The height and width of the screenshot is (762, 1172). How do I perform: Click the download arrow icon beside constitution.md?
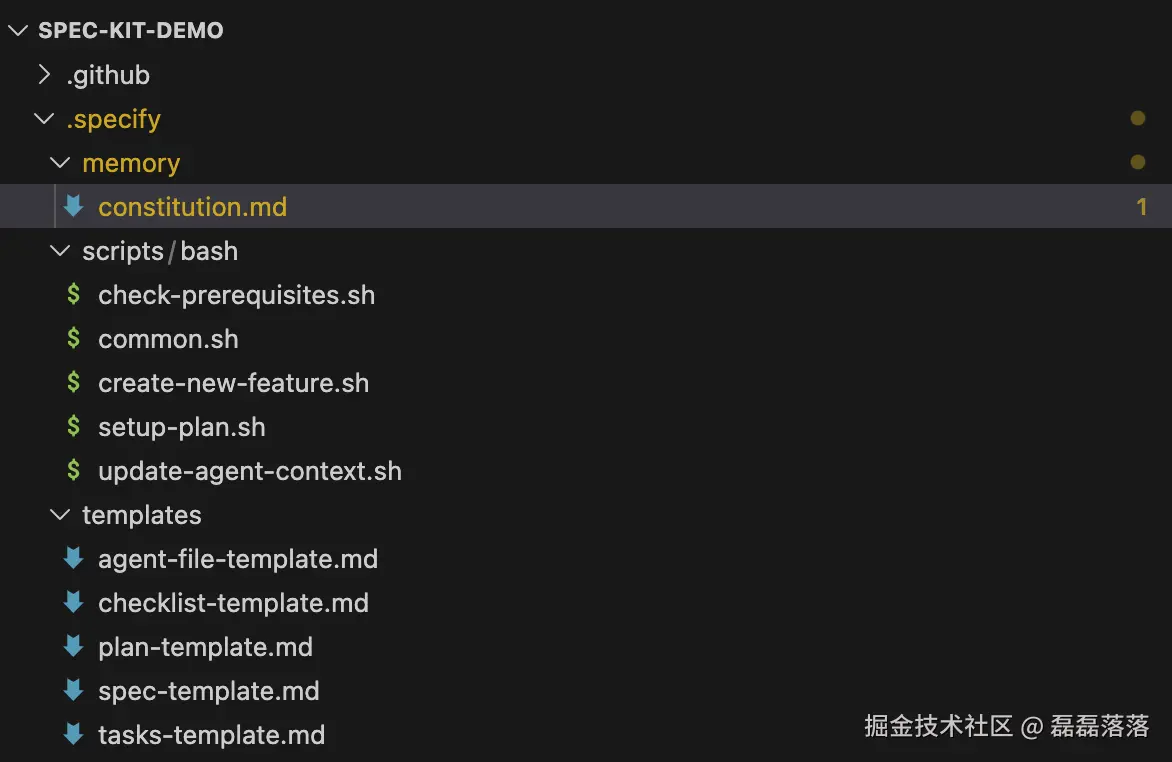point(74,206)
